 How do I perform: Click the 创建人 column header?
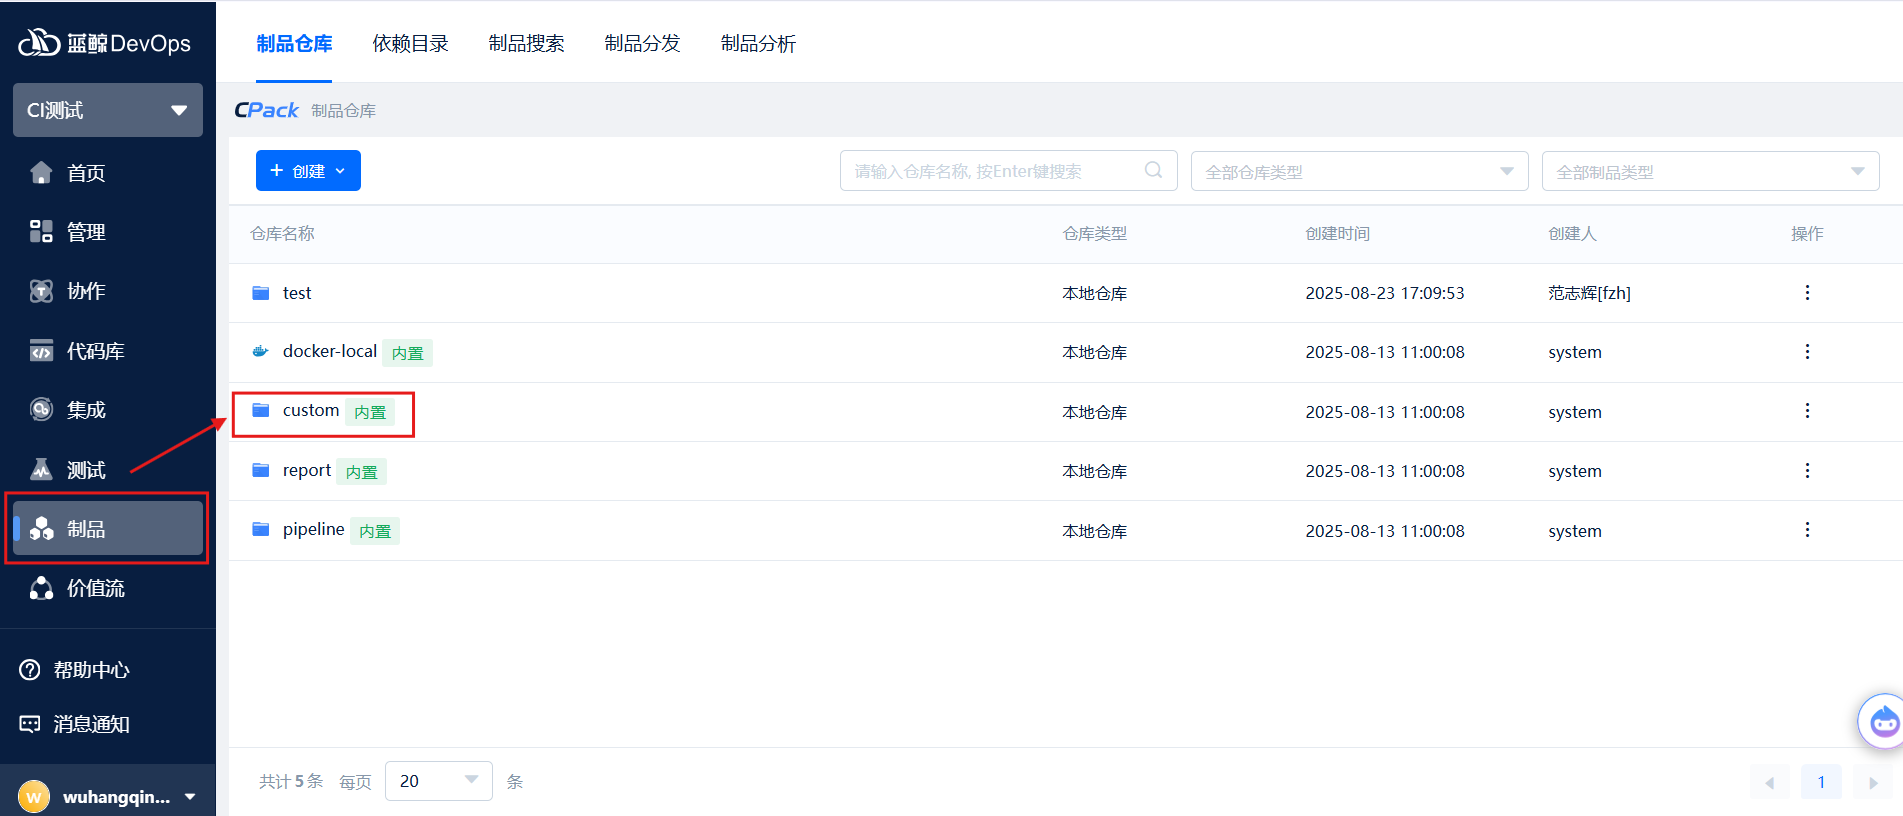tap(1572, 233)
